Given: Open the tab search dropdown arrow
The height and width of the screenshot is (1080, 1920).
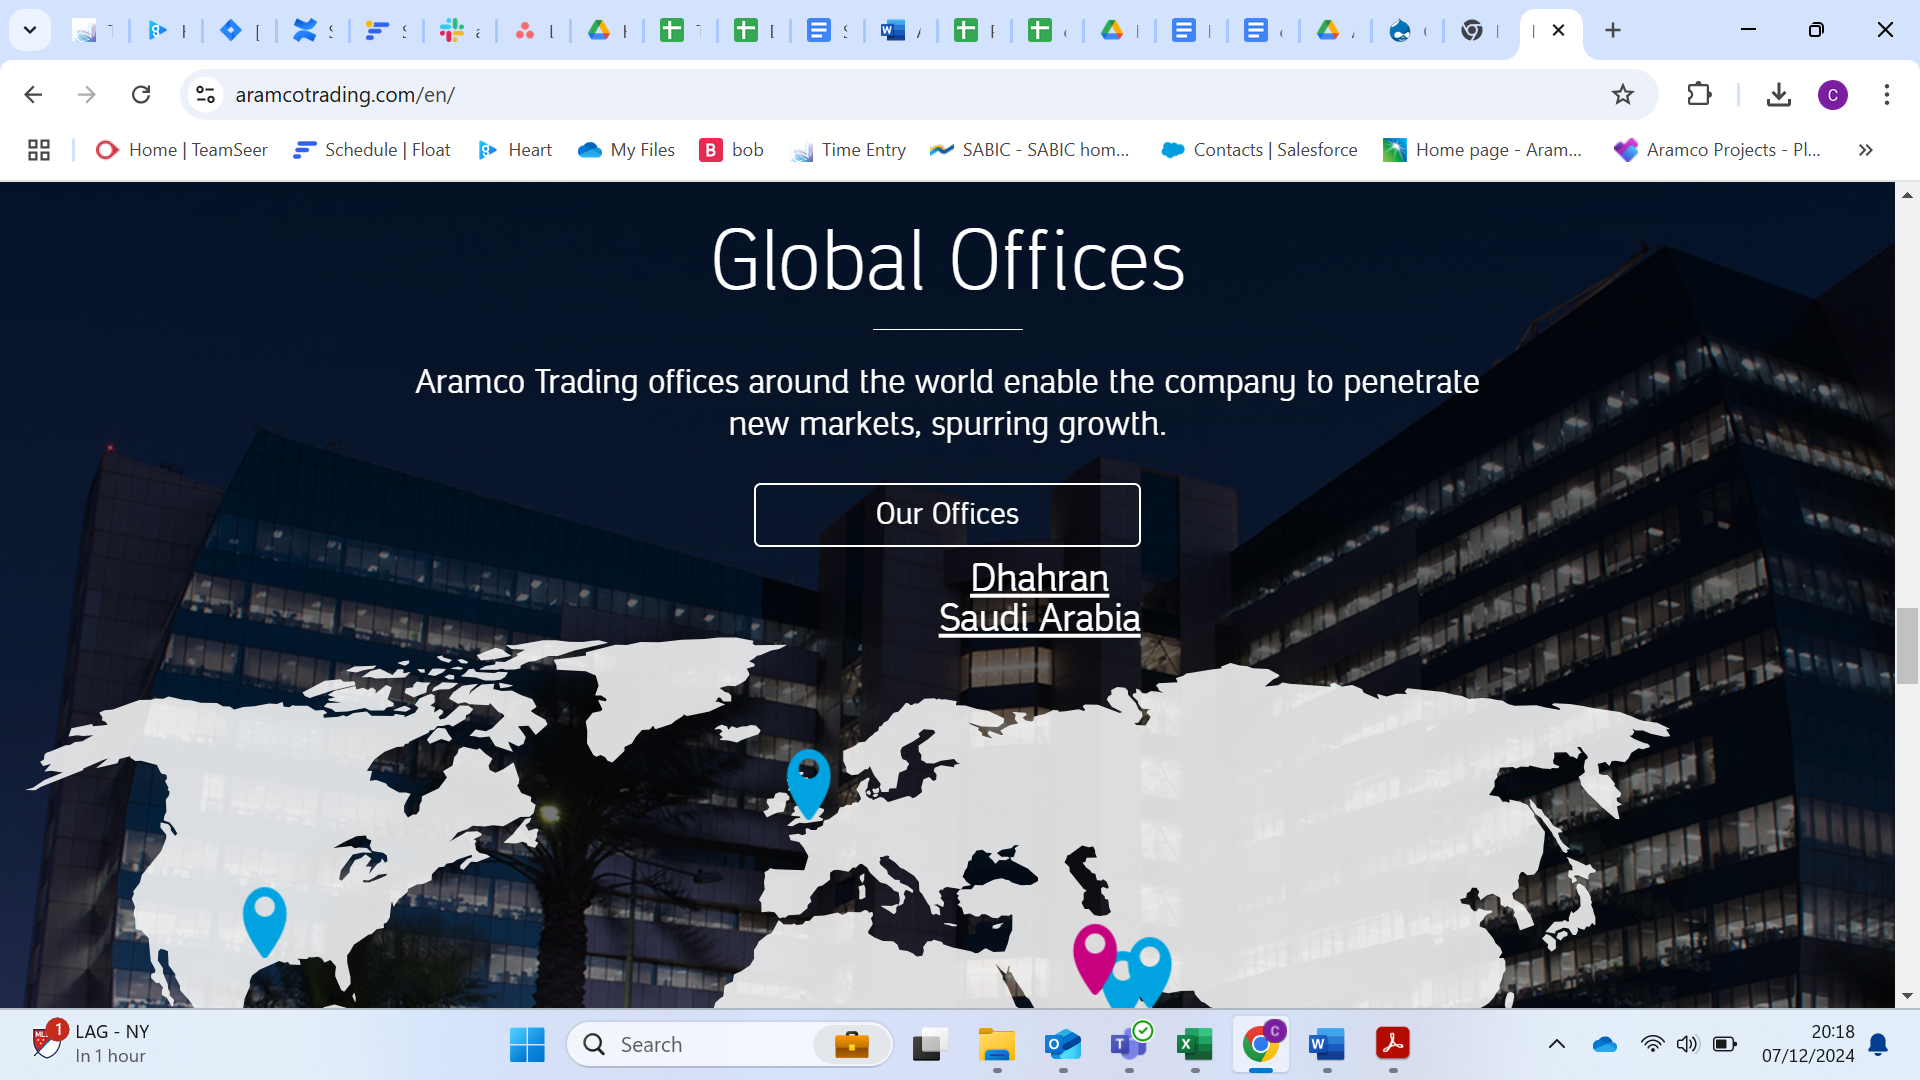Looking at the screenshot, I should coord(30,30).
